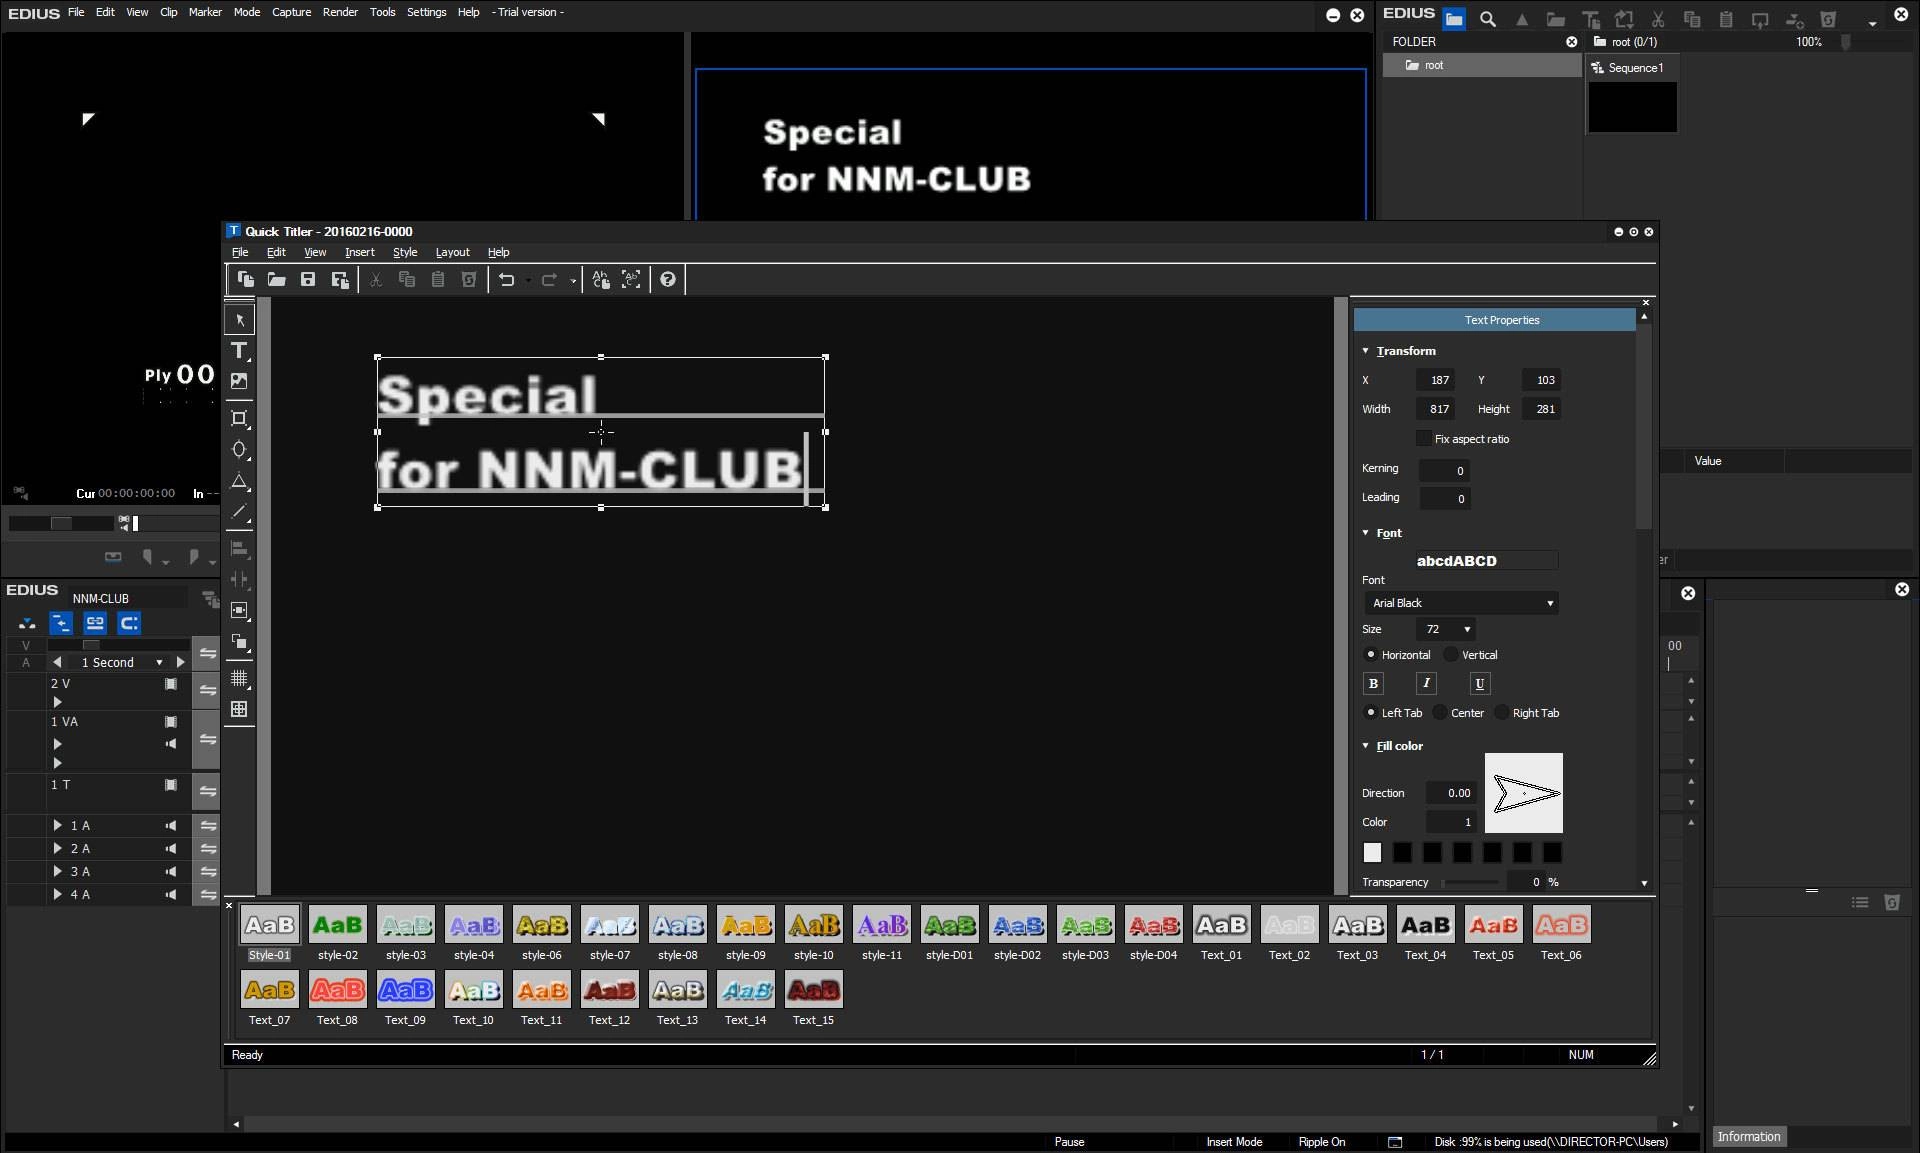Toggle mute on 4 A audio track
Viewport: 1920px width, 1153px height.
coord(171,895)
